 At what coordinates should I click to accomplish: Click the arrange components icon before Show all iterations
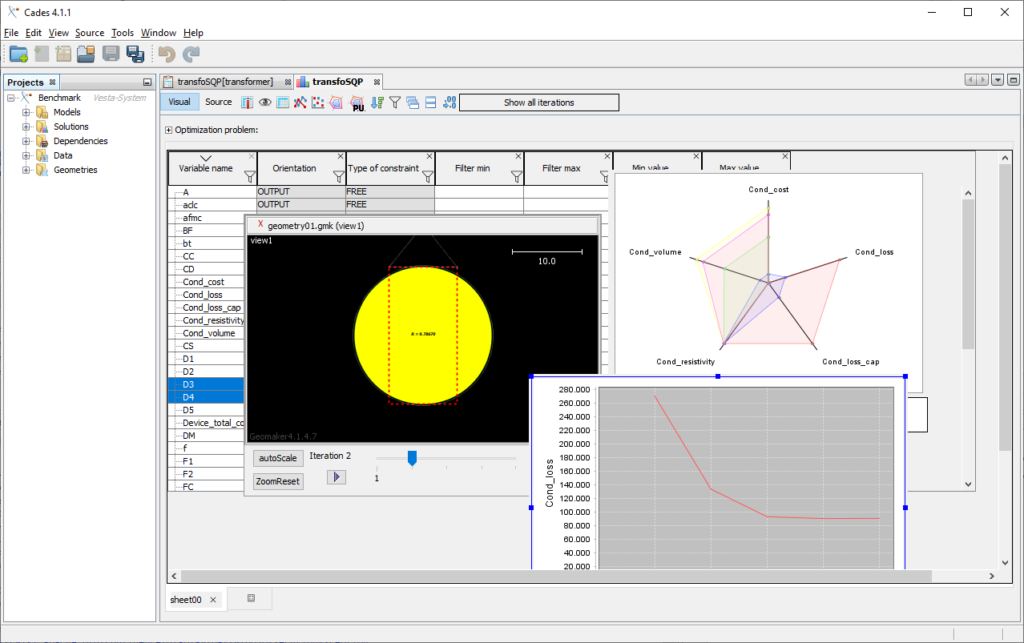pos(449,102)
